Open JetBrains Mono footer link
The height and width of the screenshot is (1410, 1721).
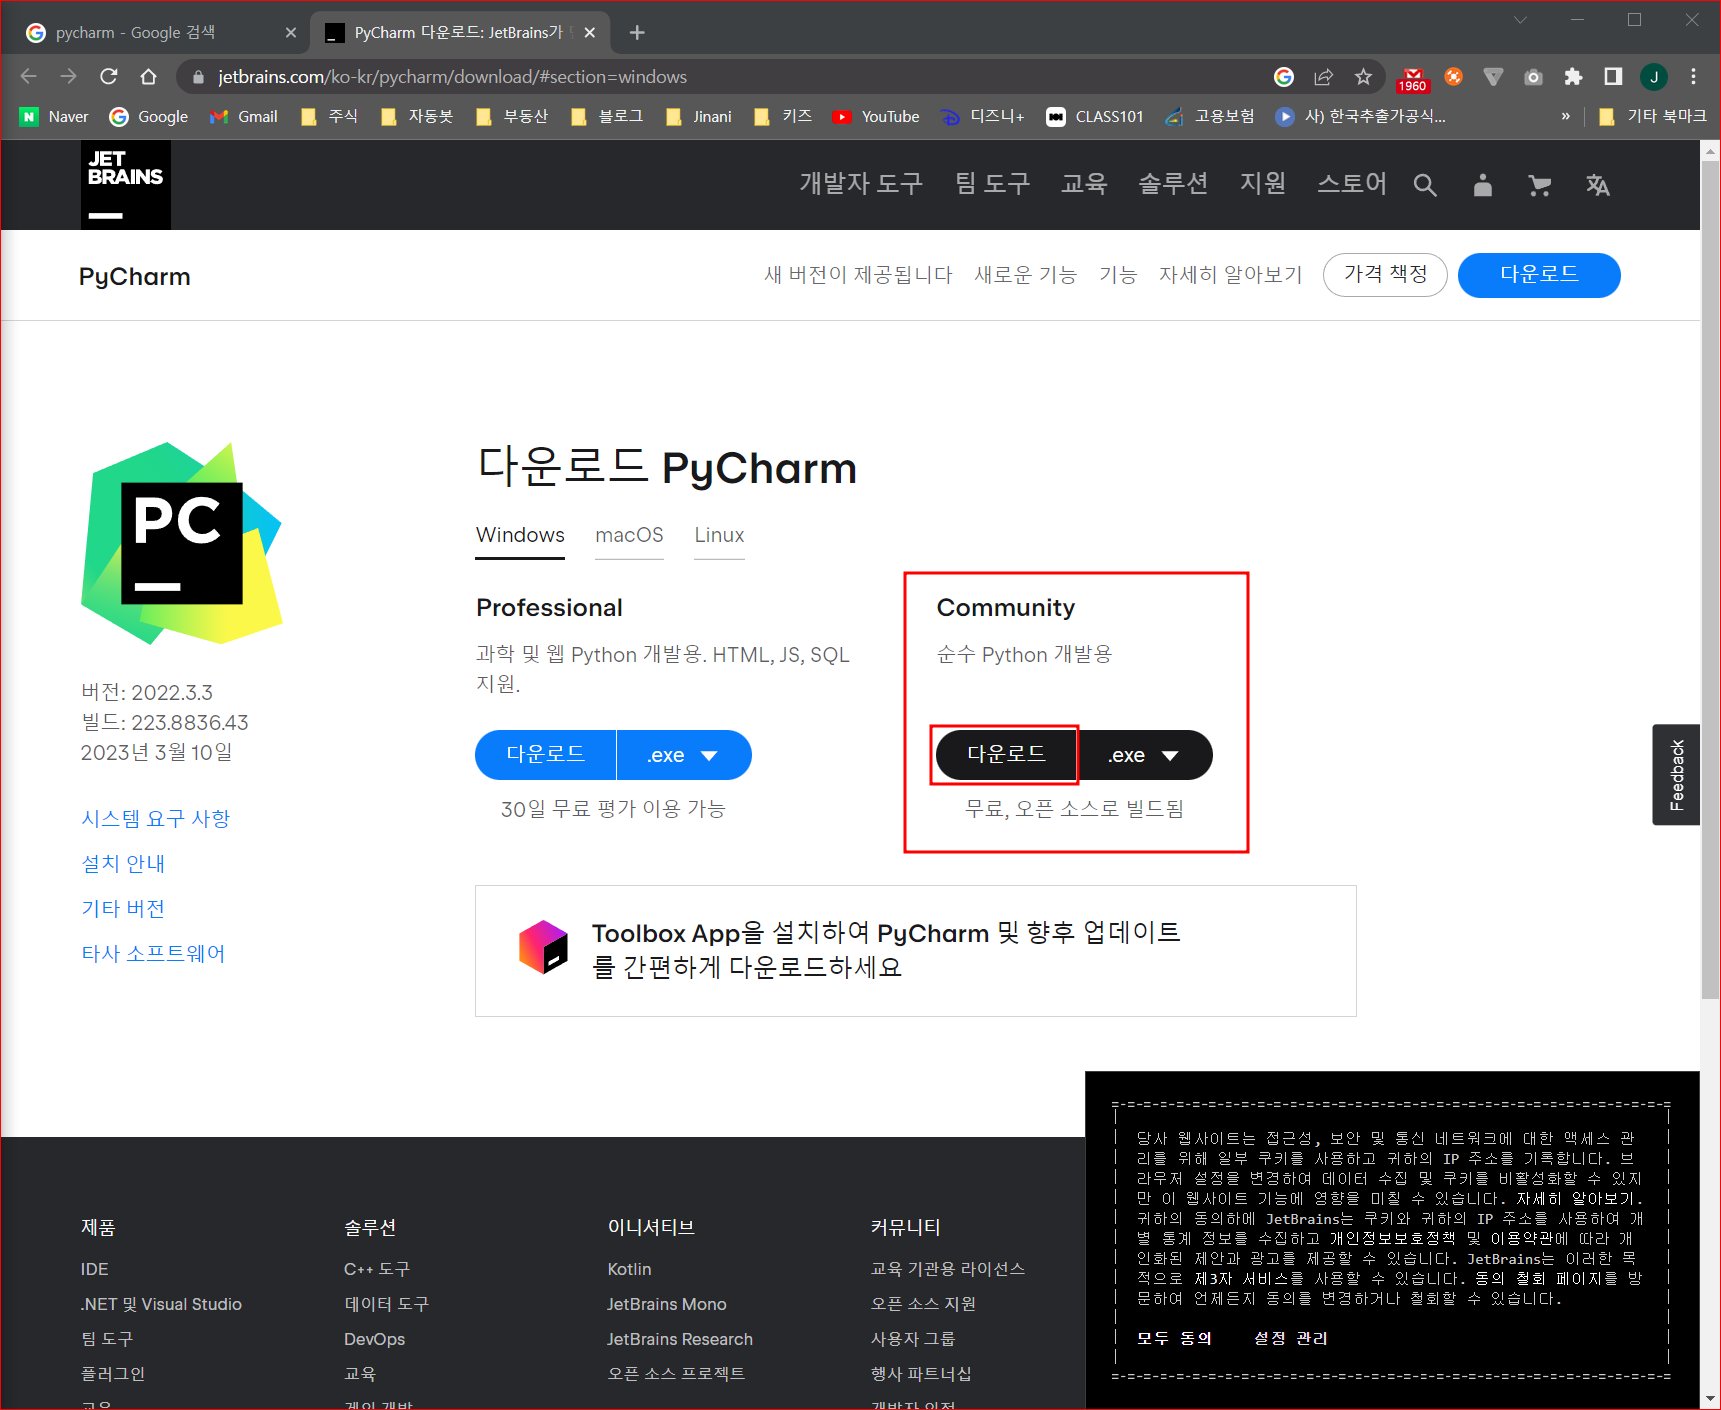[x=666, y=1304]
